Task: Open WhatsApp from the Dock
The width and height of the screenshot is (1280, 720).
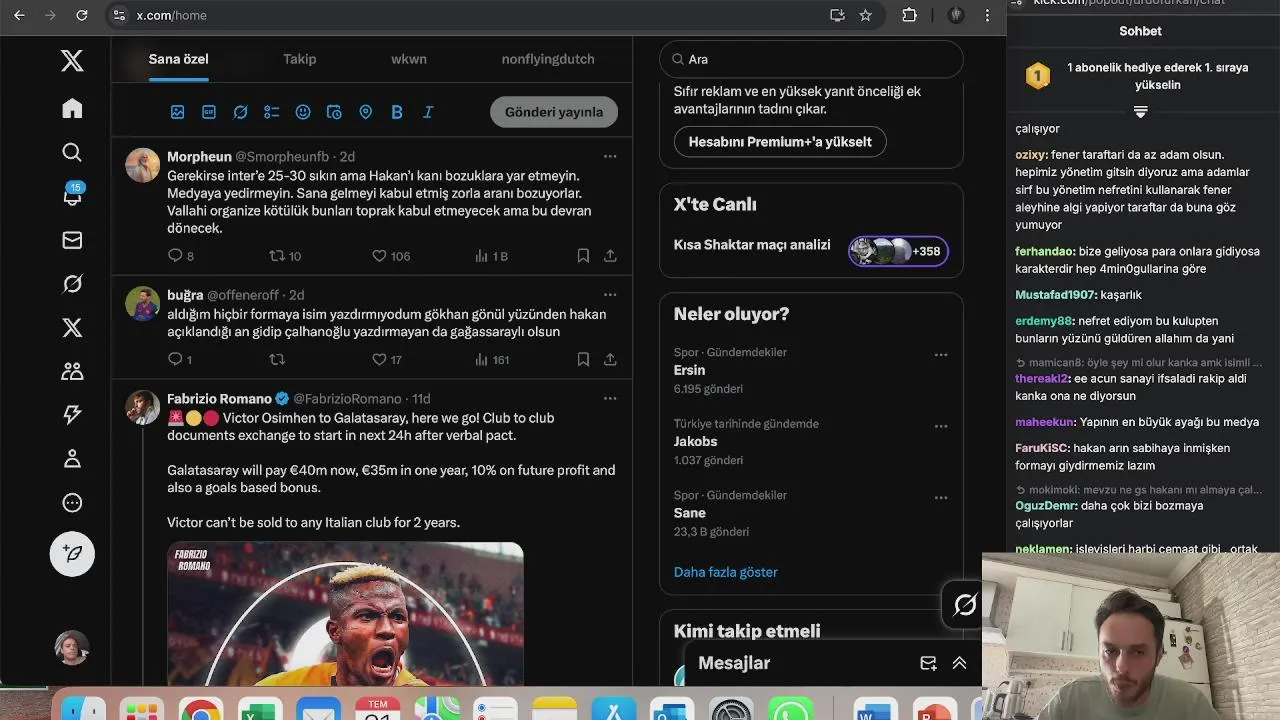Action: 790,709
